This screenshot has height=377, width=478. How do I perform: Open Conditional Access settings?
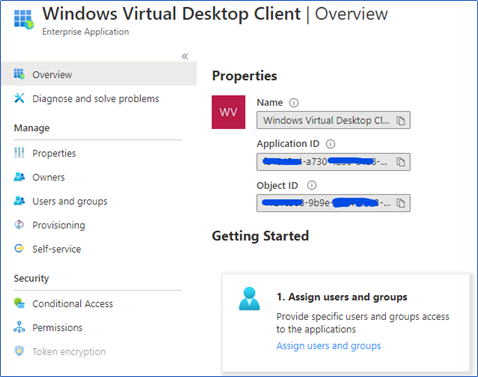coord(72,304)
